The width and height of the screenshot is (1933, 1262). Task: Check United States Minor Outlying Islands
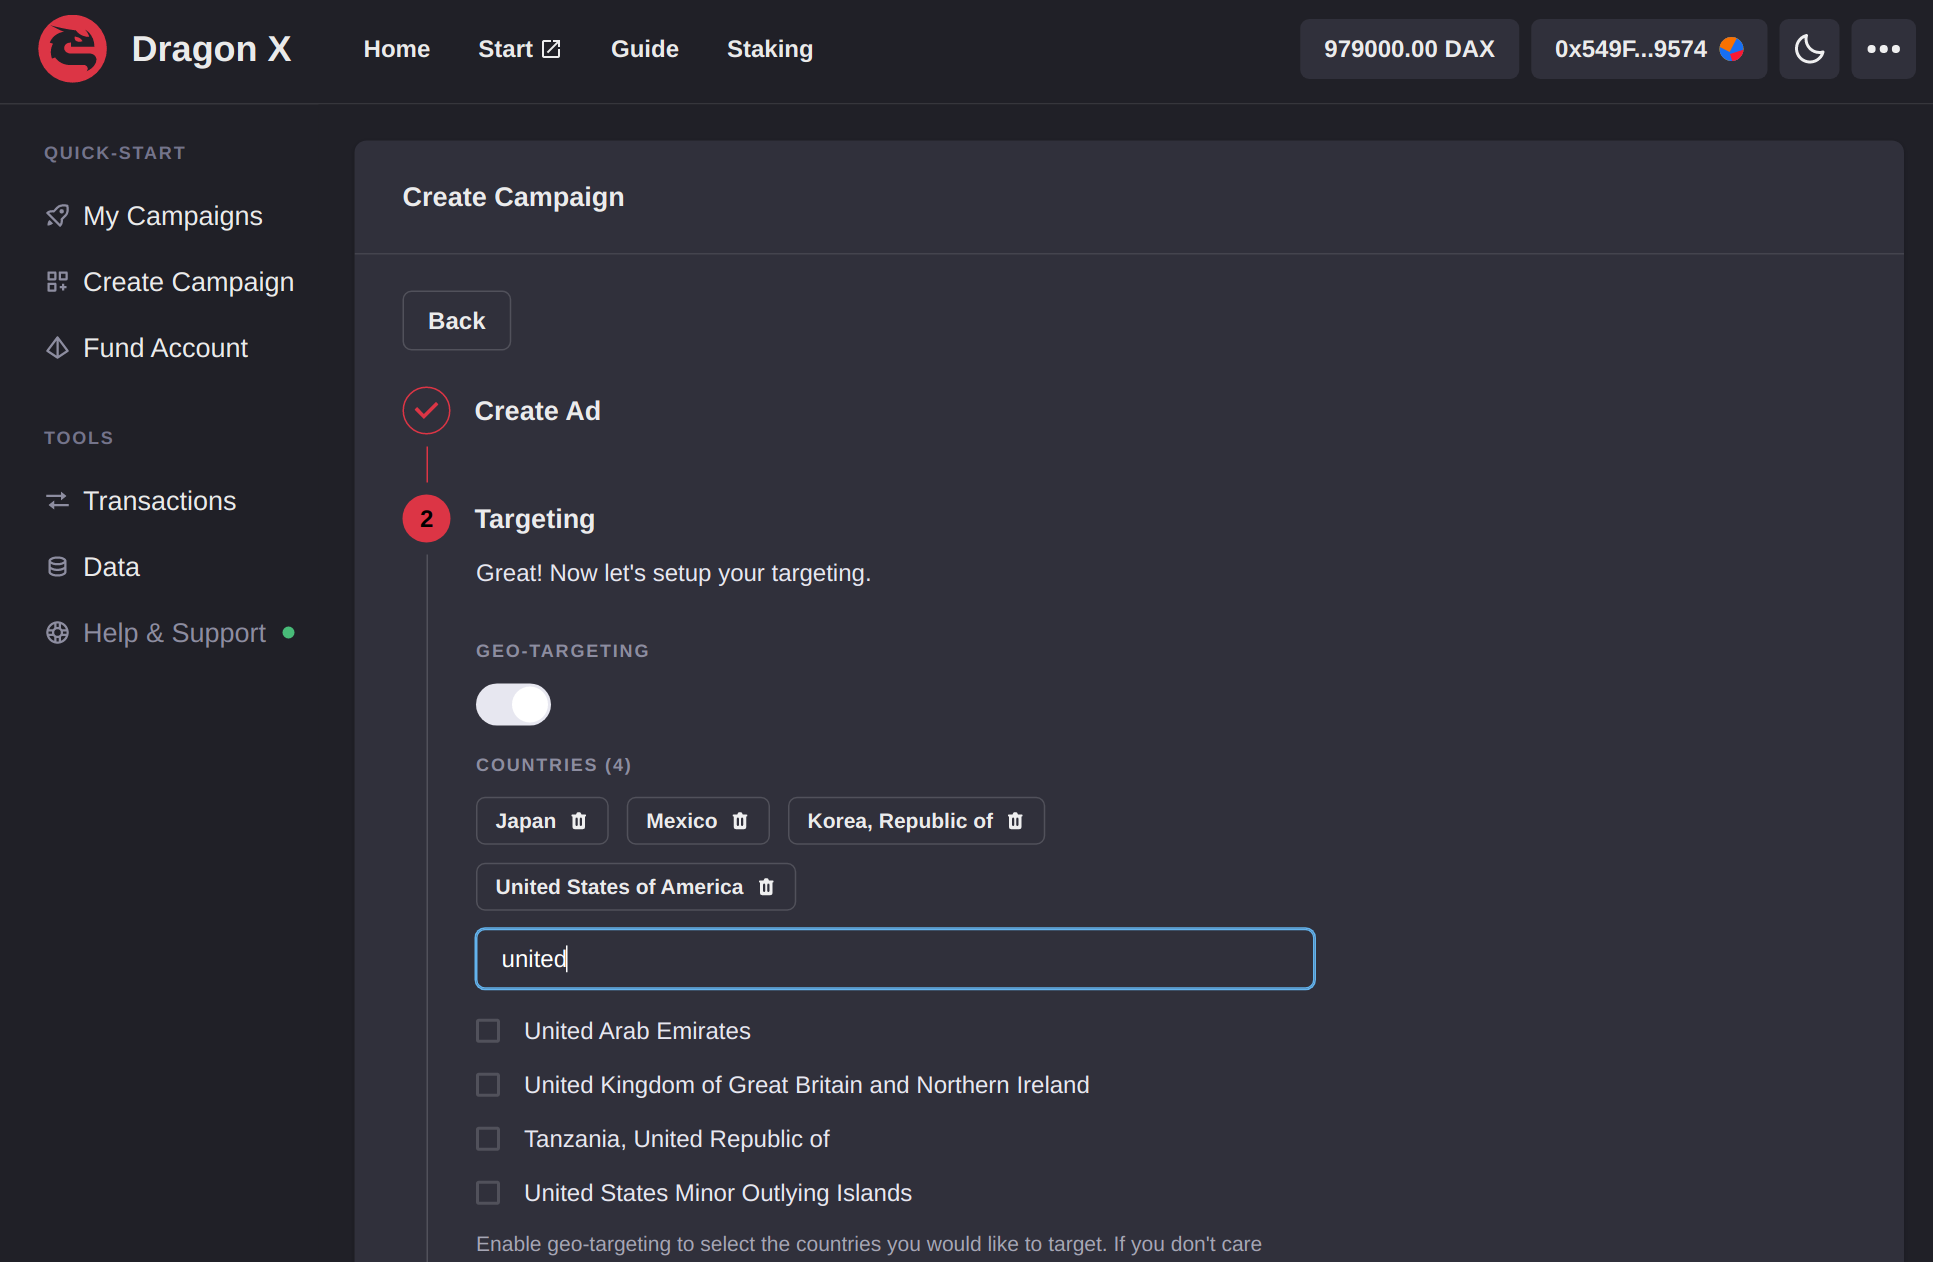(488, 1193)
